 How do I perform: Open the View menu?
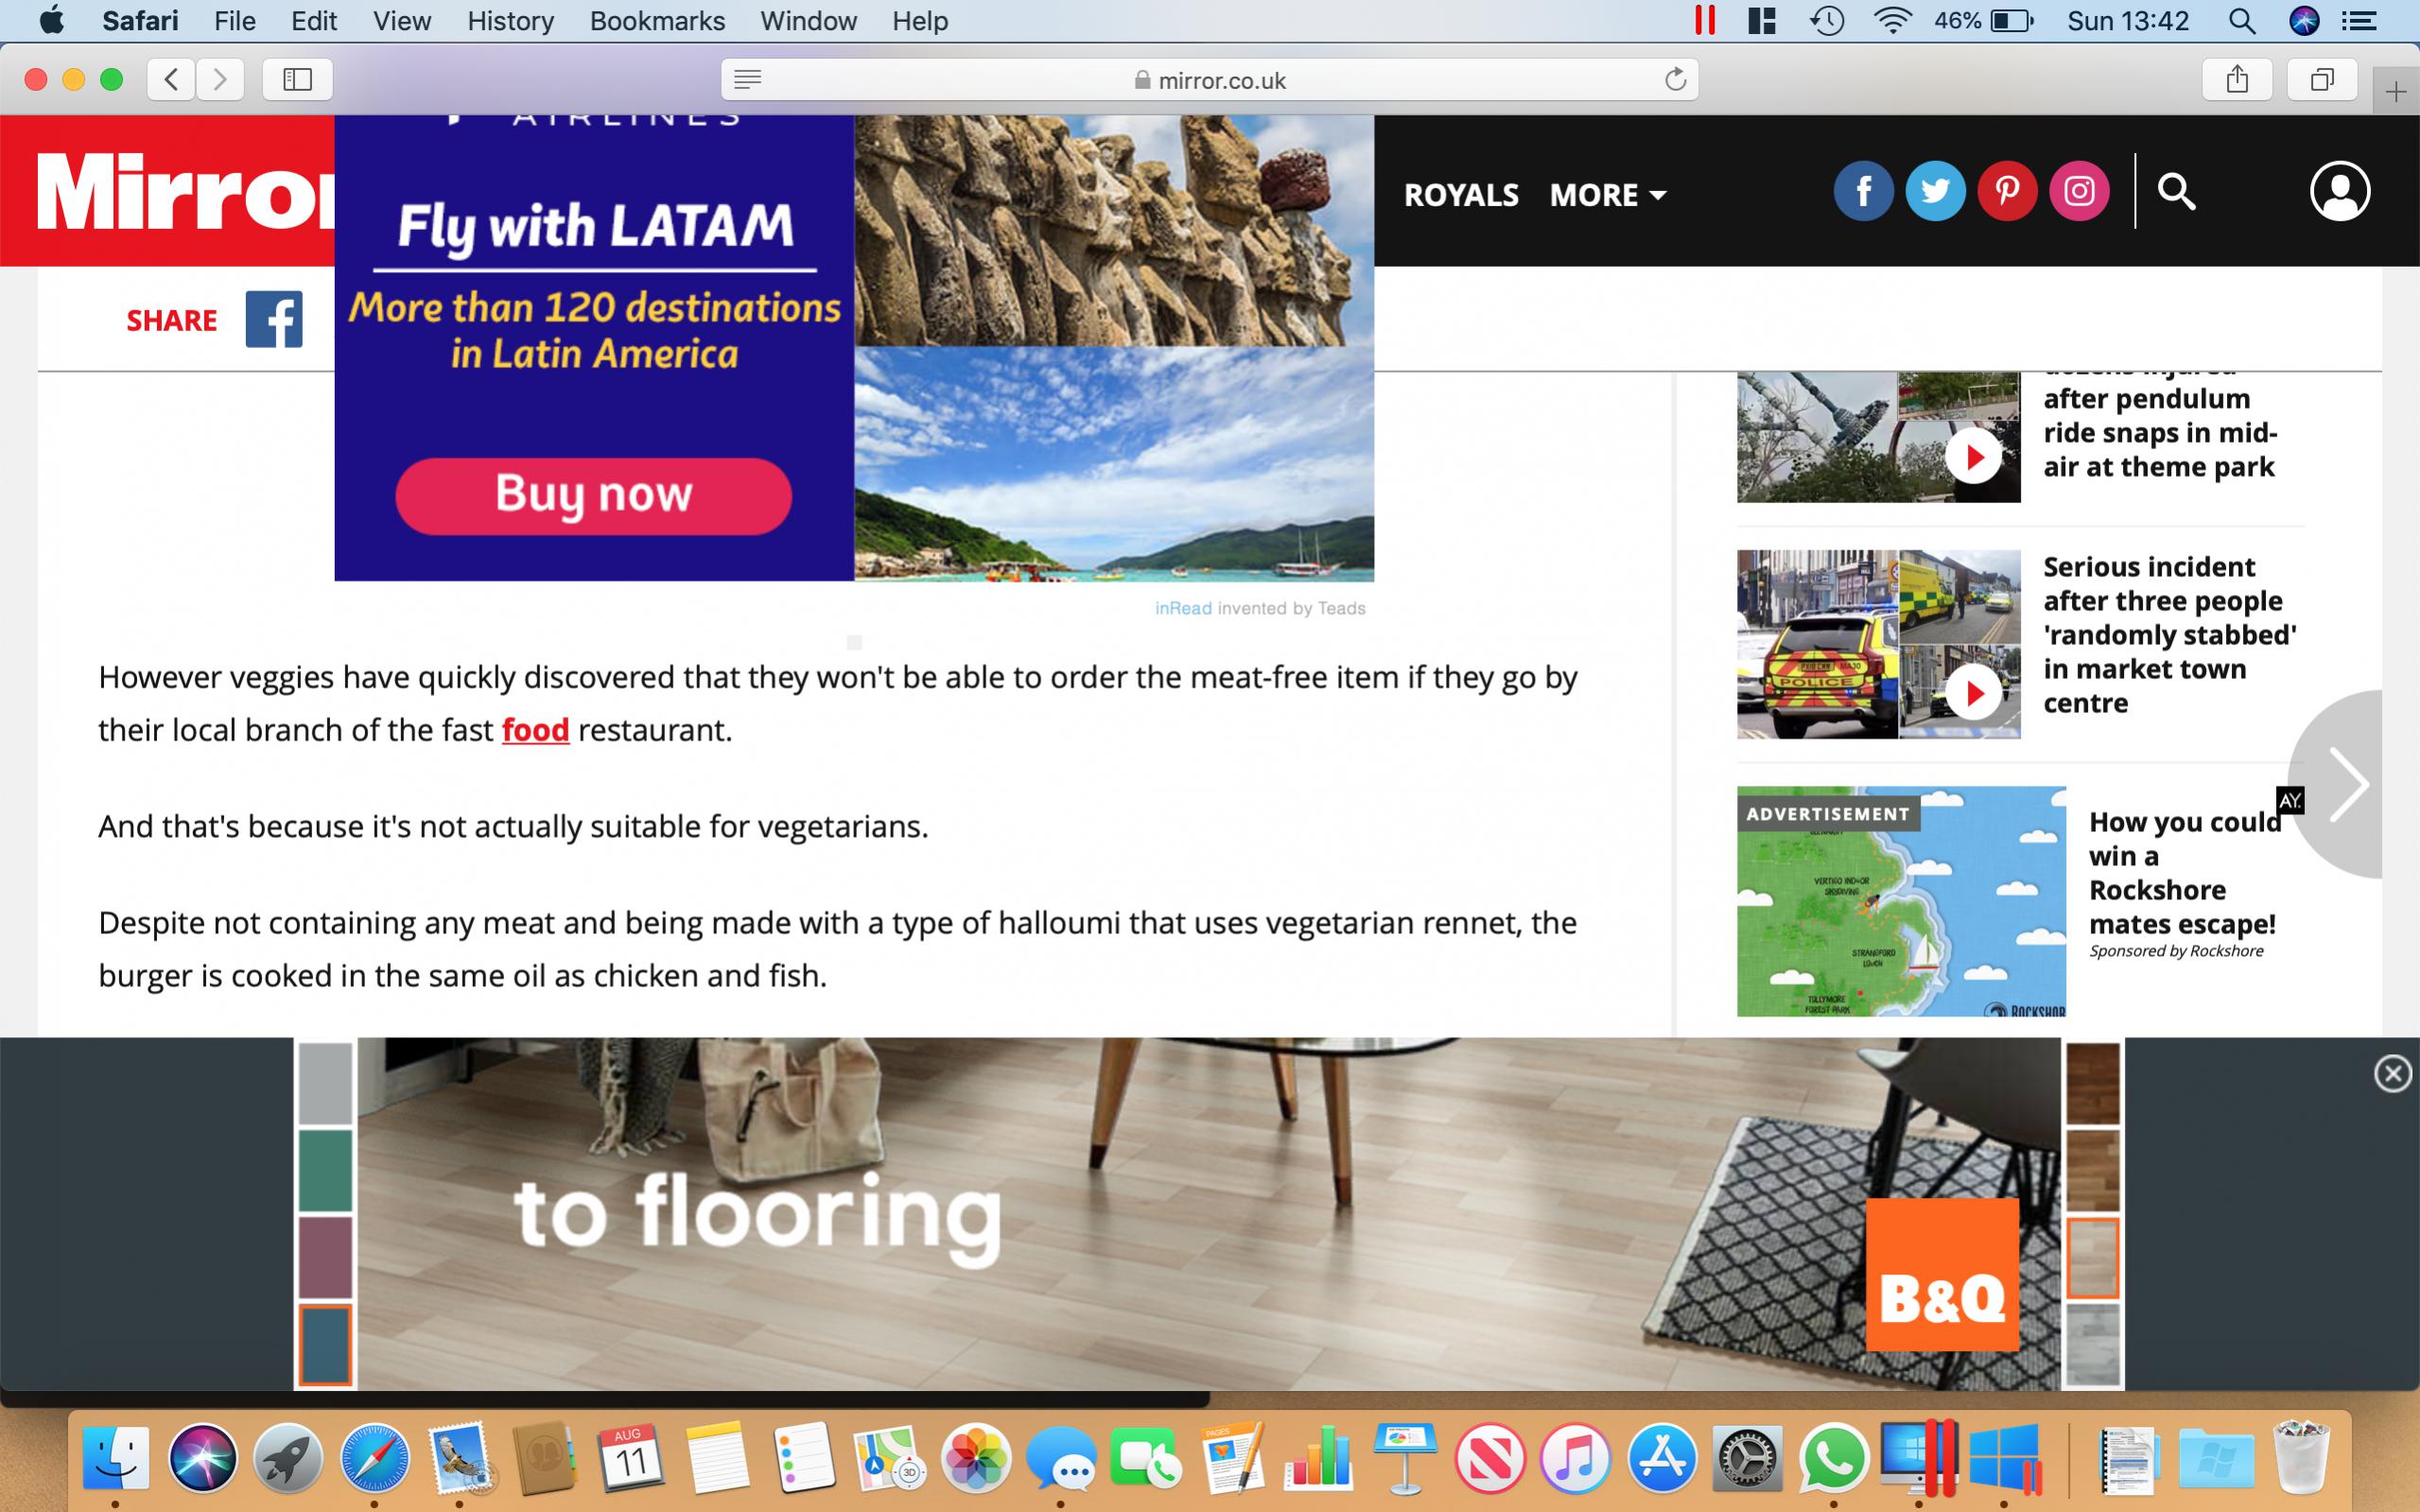(x=402, y=21)
